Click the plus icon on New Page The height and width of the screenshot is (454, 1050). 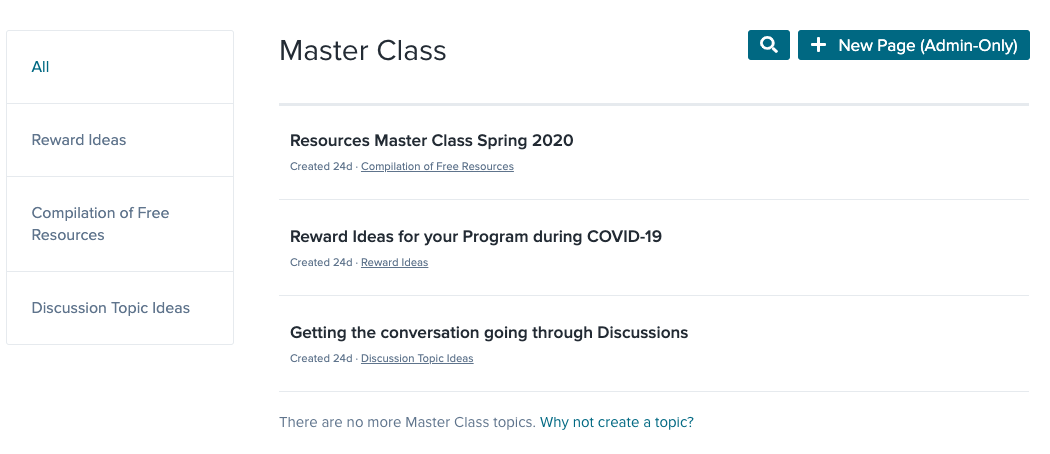tap(818, 45)
